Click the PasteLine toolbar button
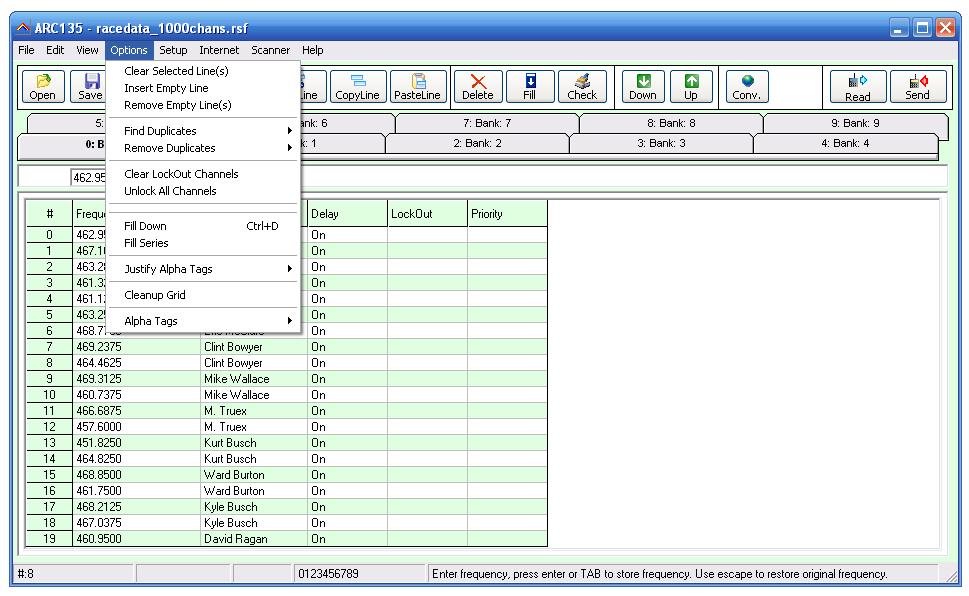969x596 pixels. (x=418, y=87)
